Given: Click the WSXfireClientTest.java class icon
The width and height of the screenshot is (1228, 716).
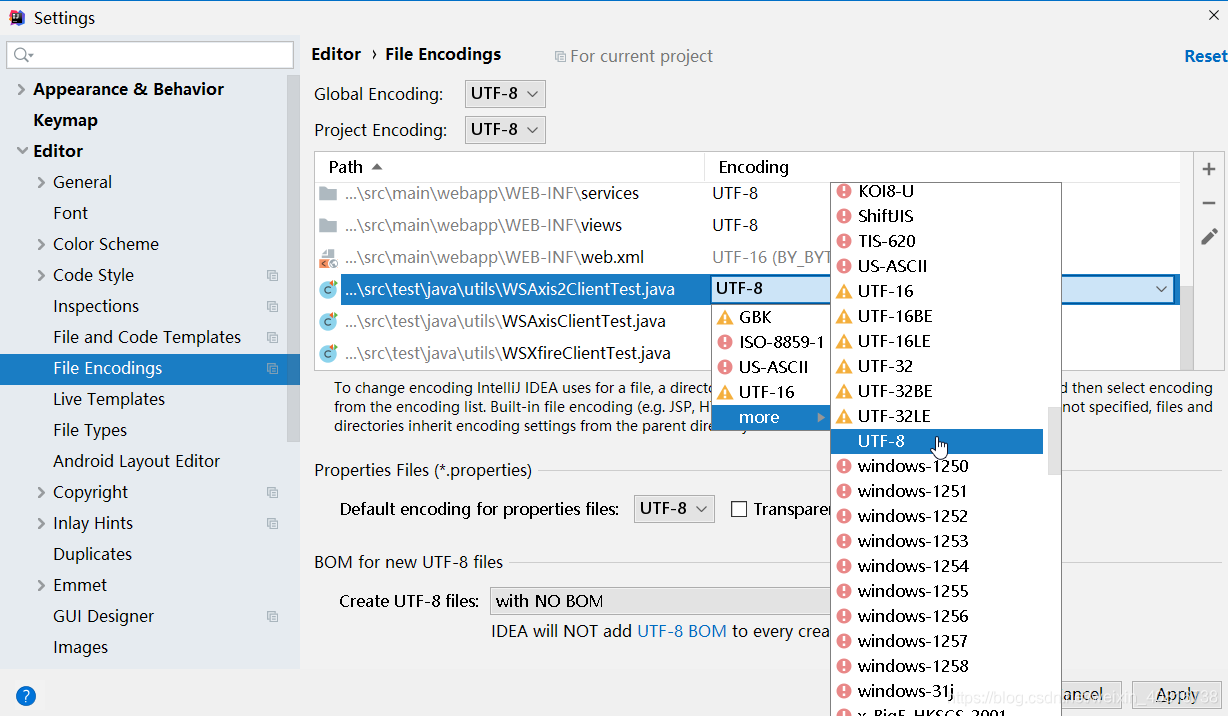Looking at the screenshot, I should pos(328,354).
